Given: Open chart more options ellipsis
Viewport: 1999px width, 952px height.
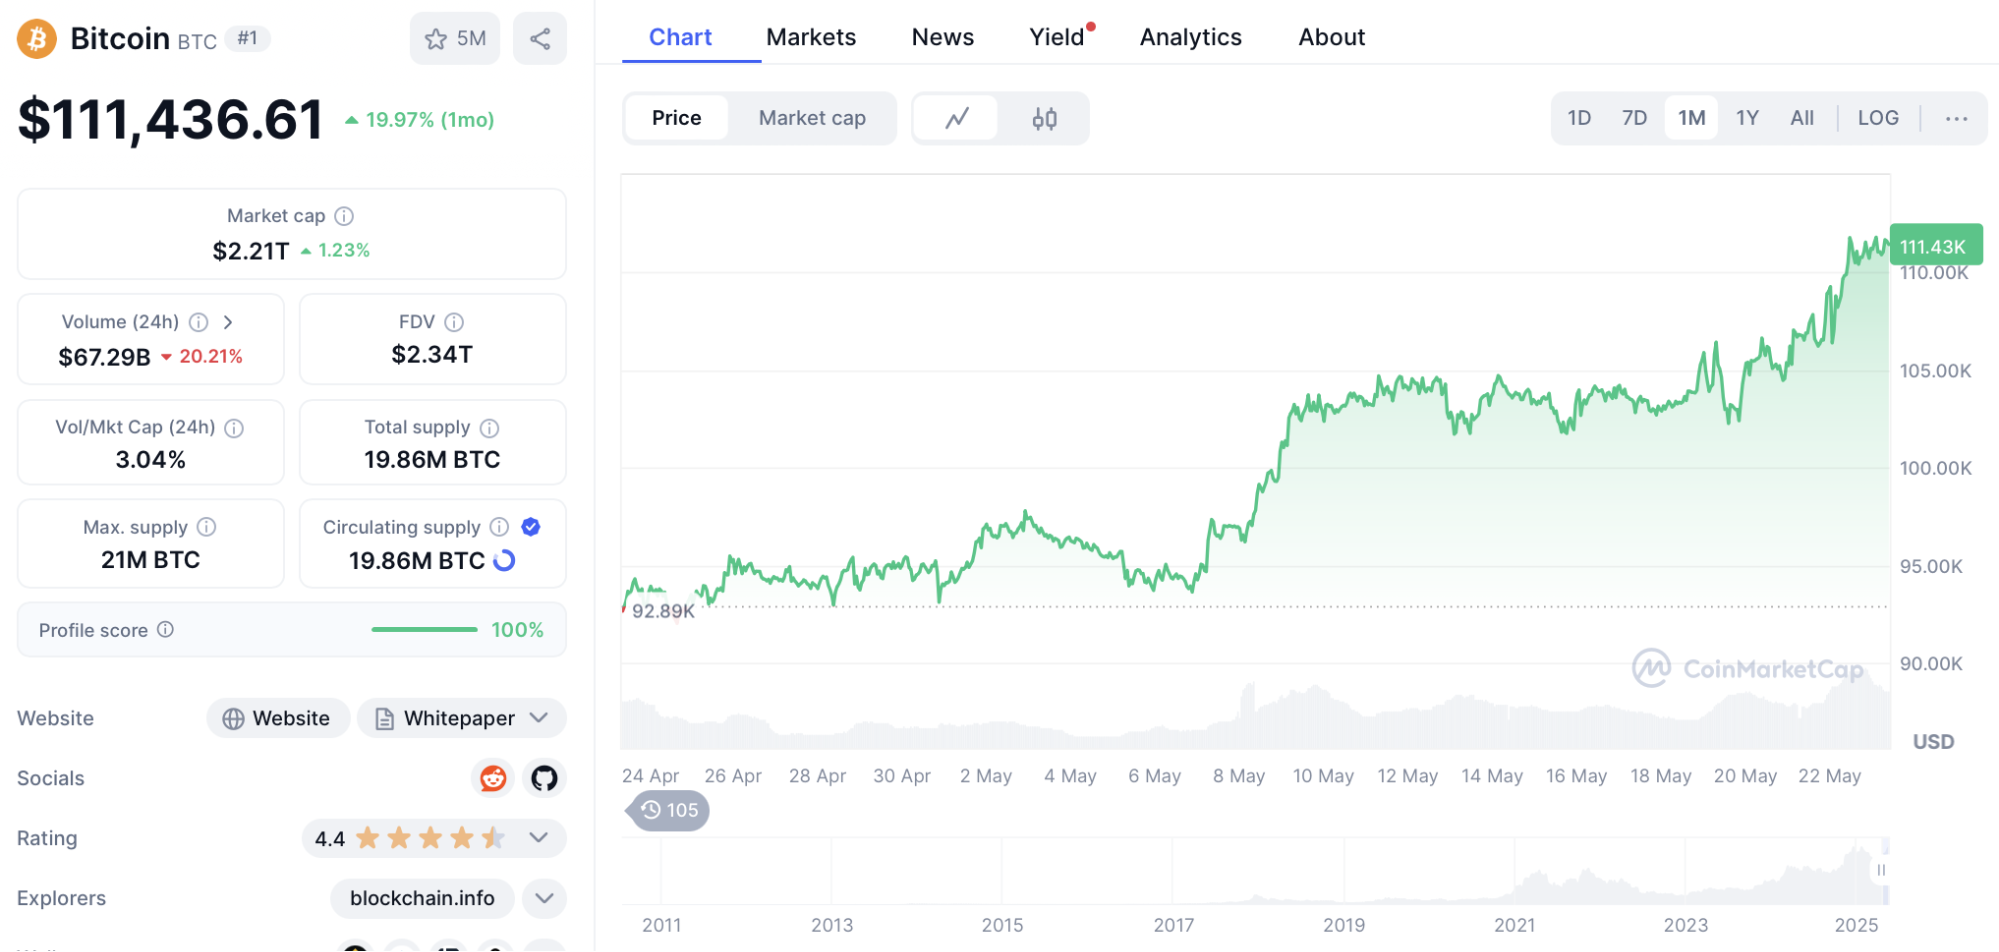Looking at the screenshot, I should pyautogui.click(x=1956, y=119).
